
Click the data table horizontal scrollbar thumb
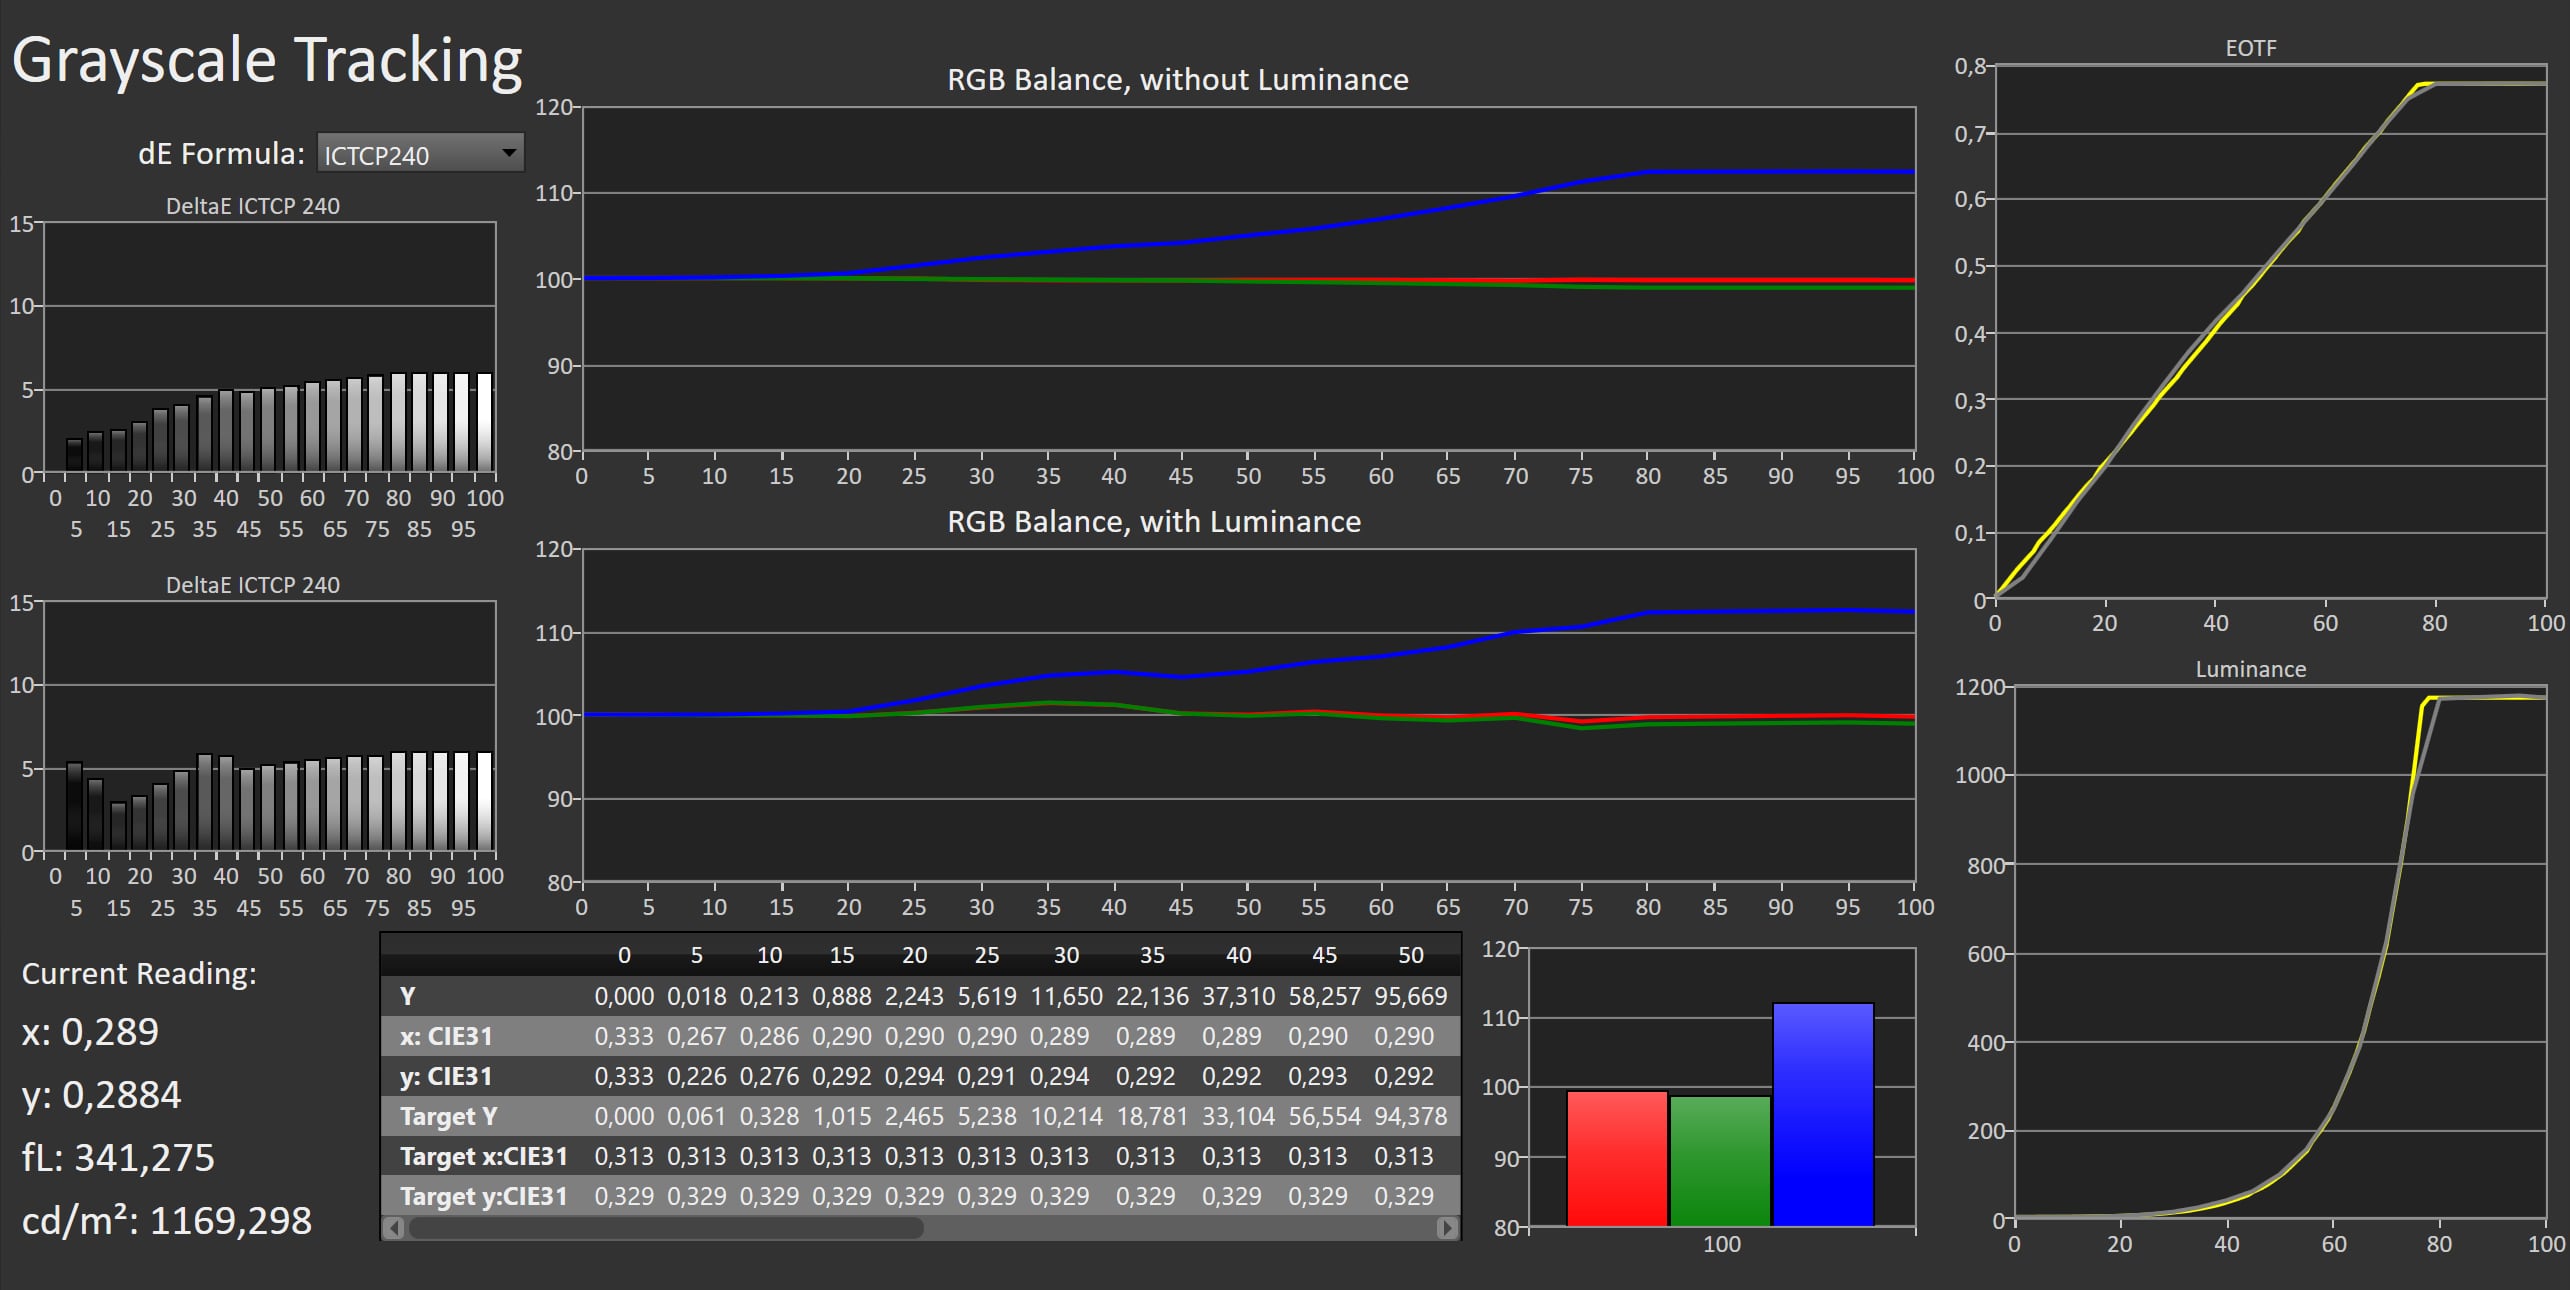coord(665,1228)
